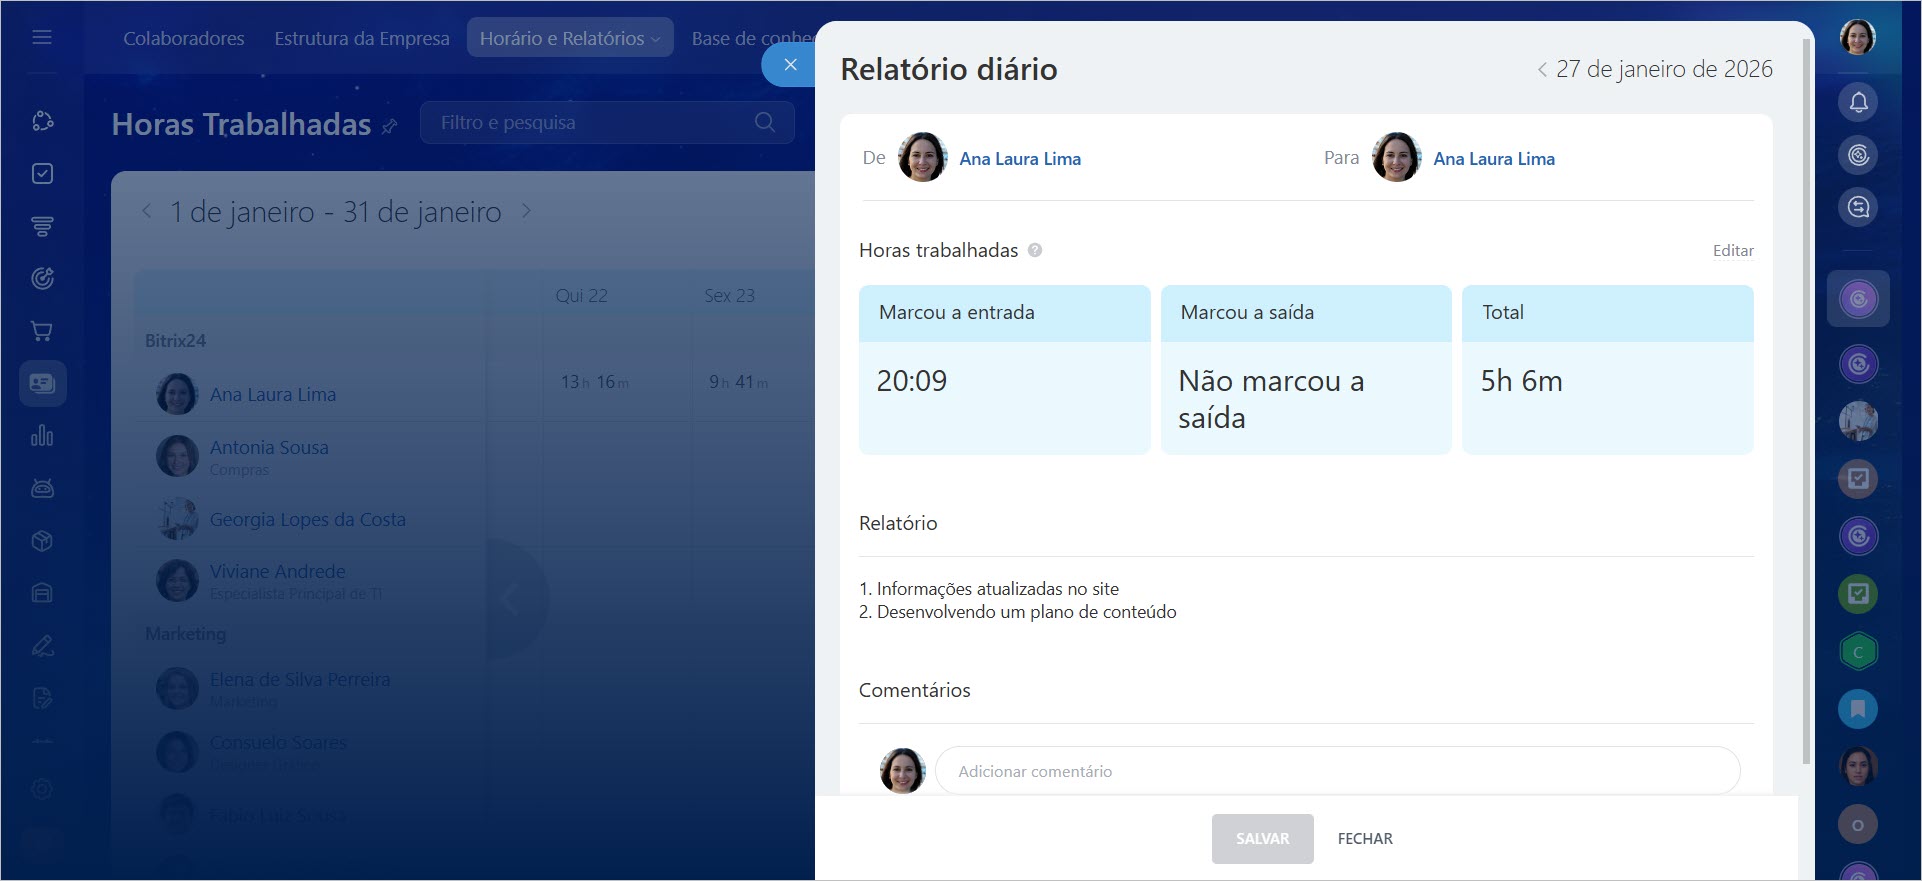
Task: Open the bookmark icon in the right panel
Action: [x=1858, y=709]
